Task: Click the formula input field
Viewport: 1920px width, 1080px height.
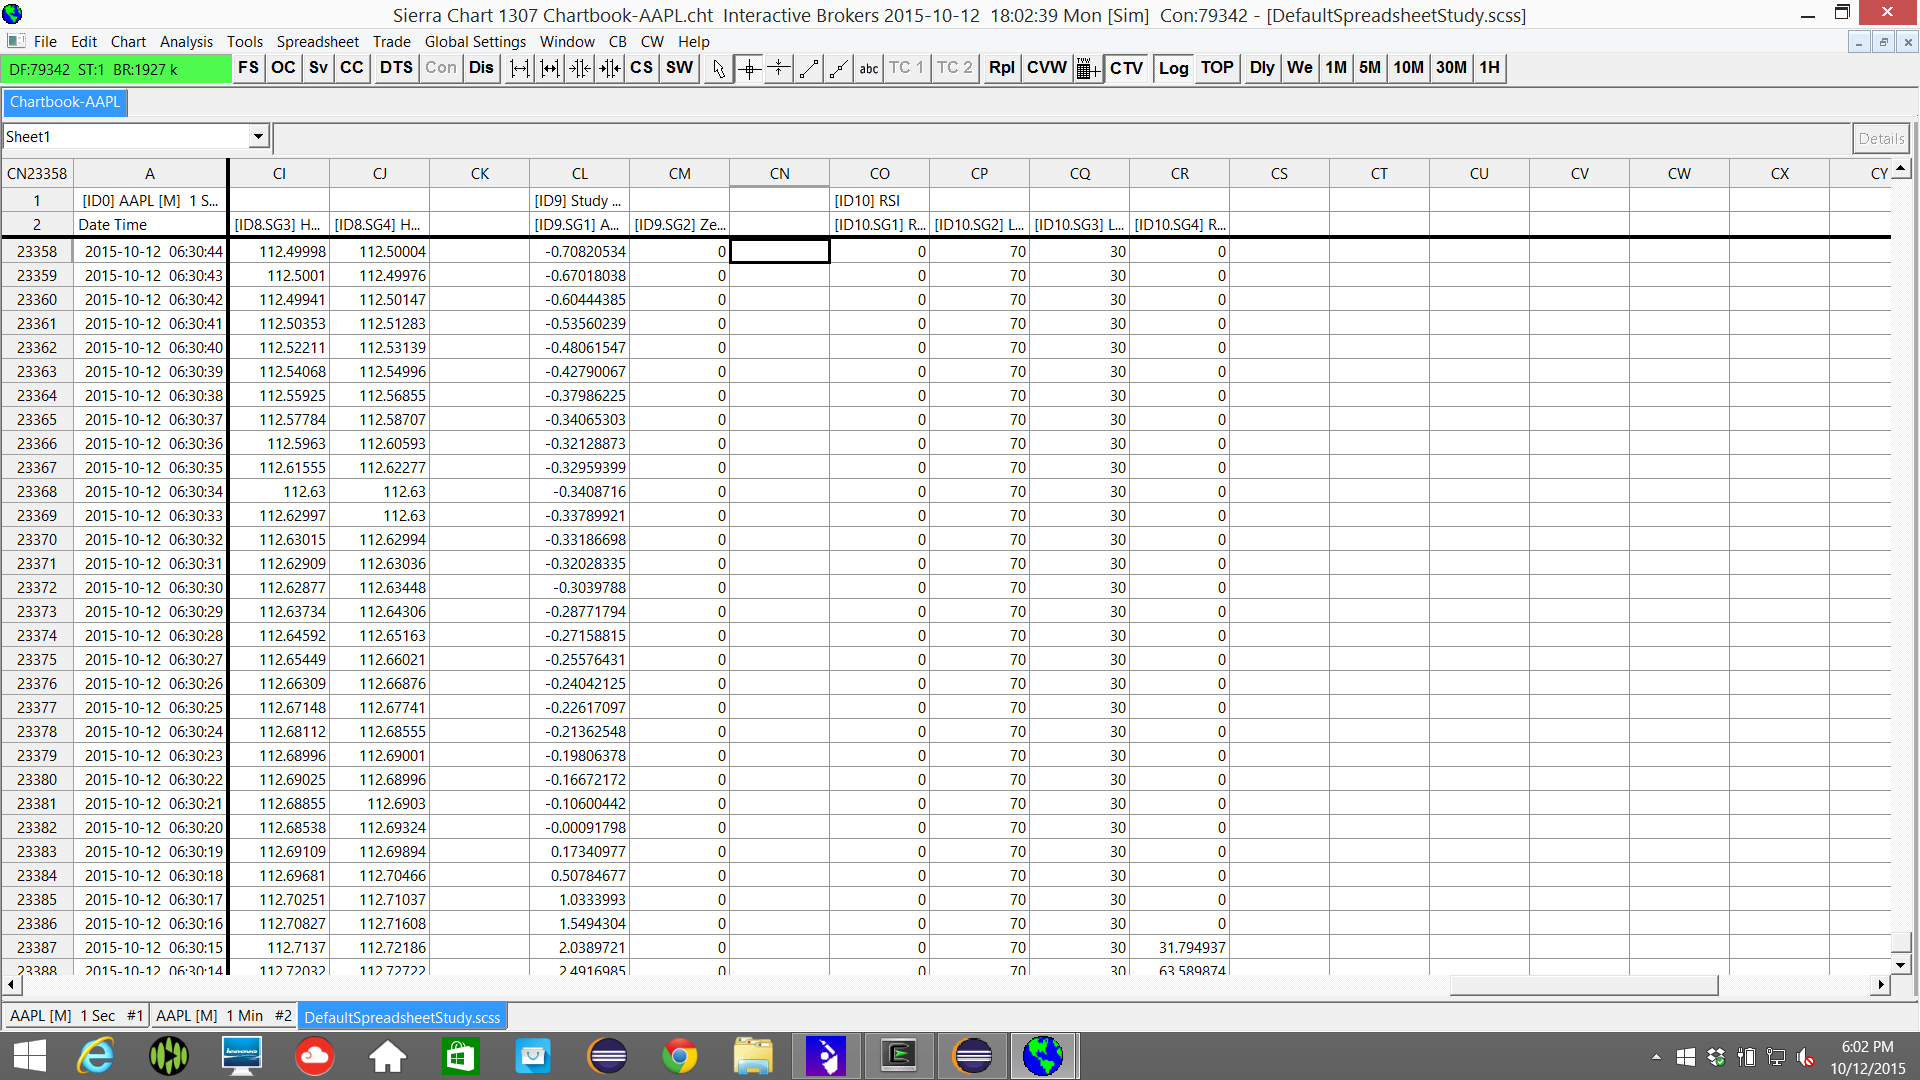Action: click(1060, 138)
